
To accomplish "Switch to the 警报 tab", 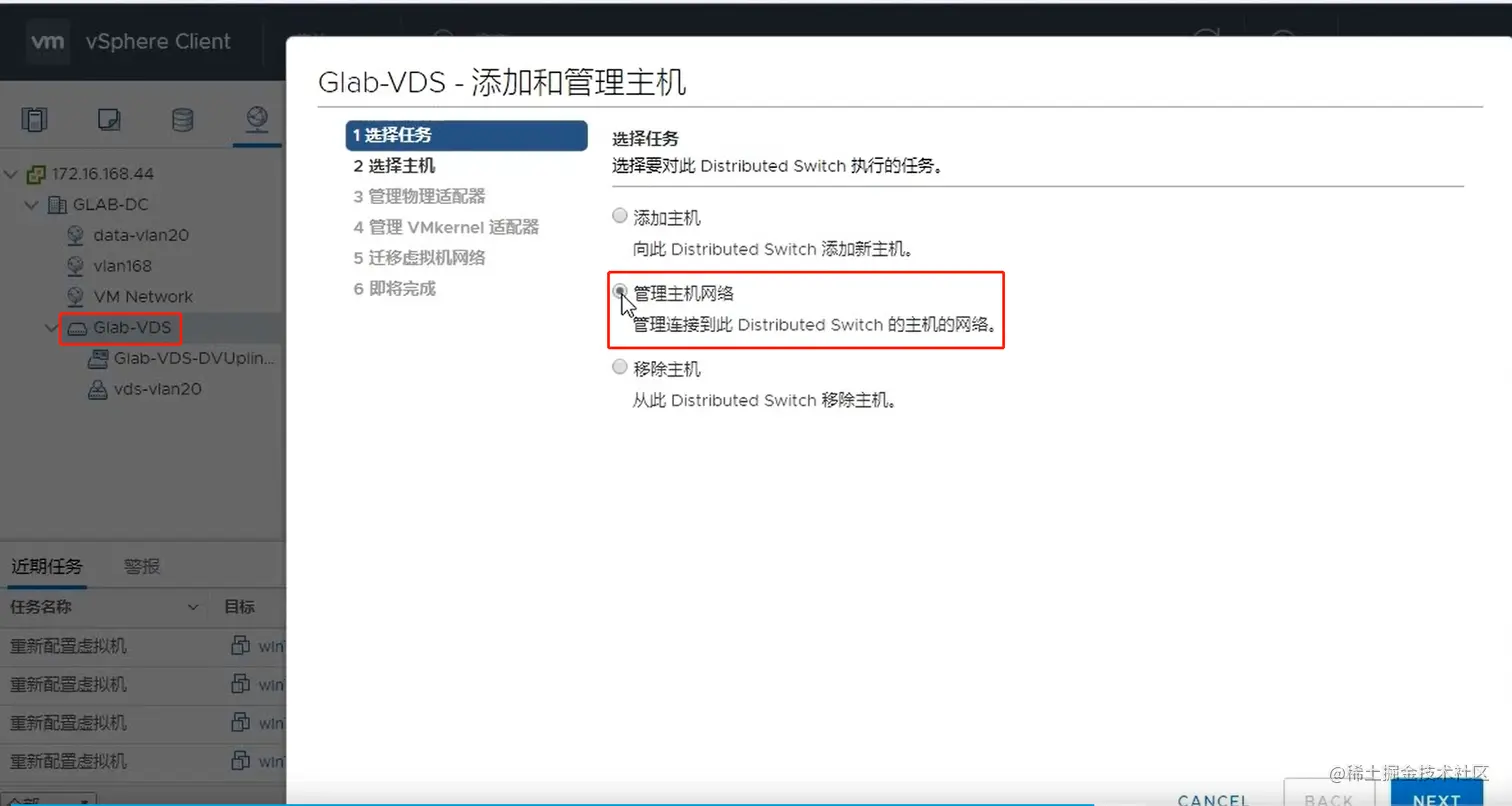I will 142,567.
